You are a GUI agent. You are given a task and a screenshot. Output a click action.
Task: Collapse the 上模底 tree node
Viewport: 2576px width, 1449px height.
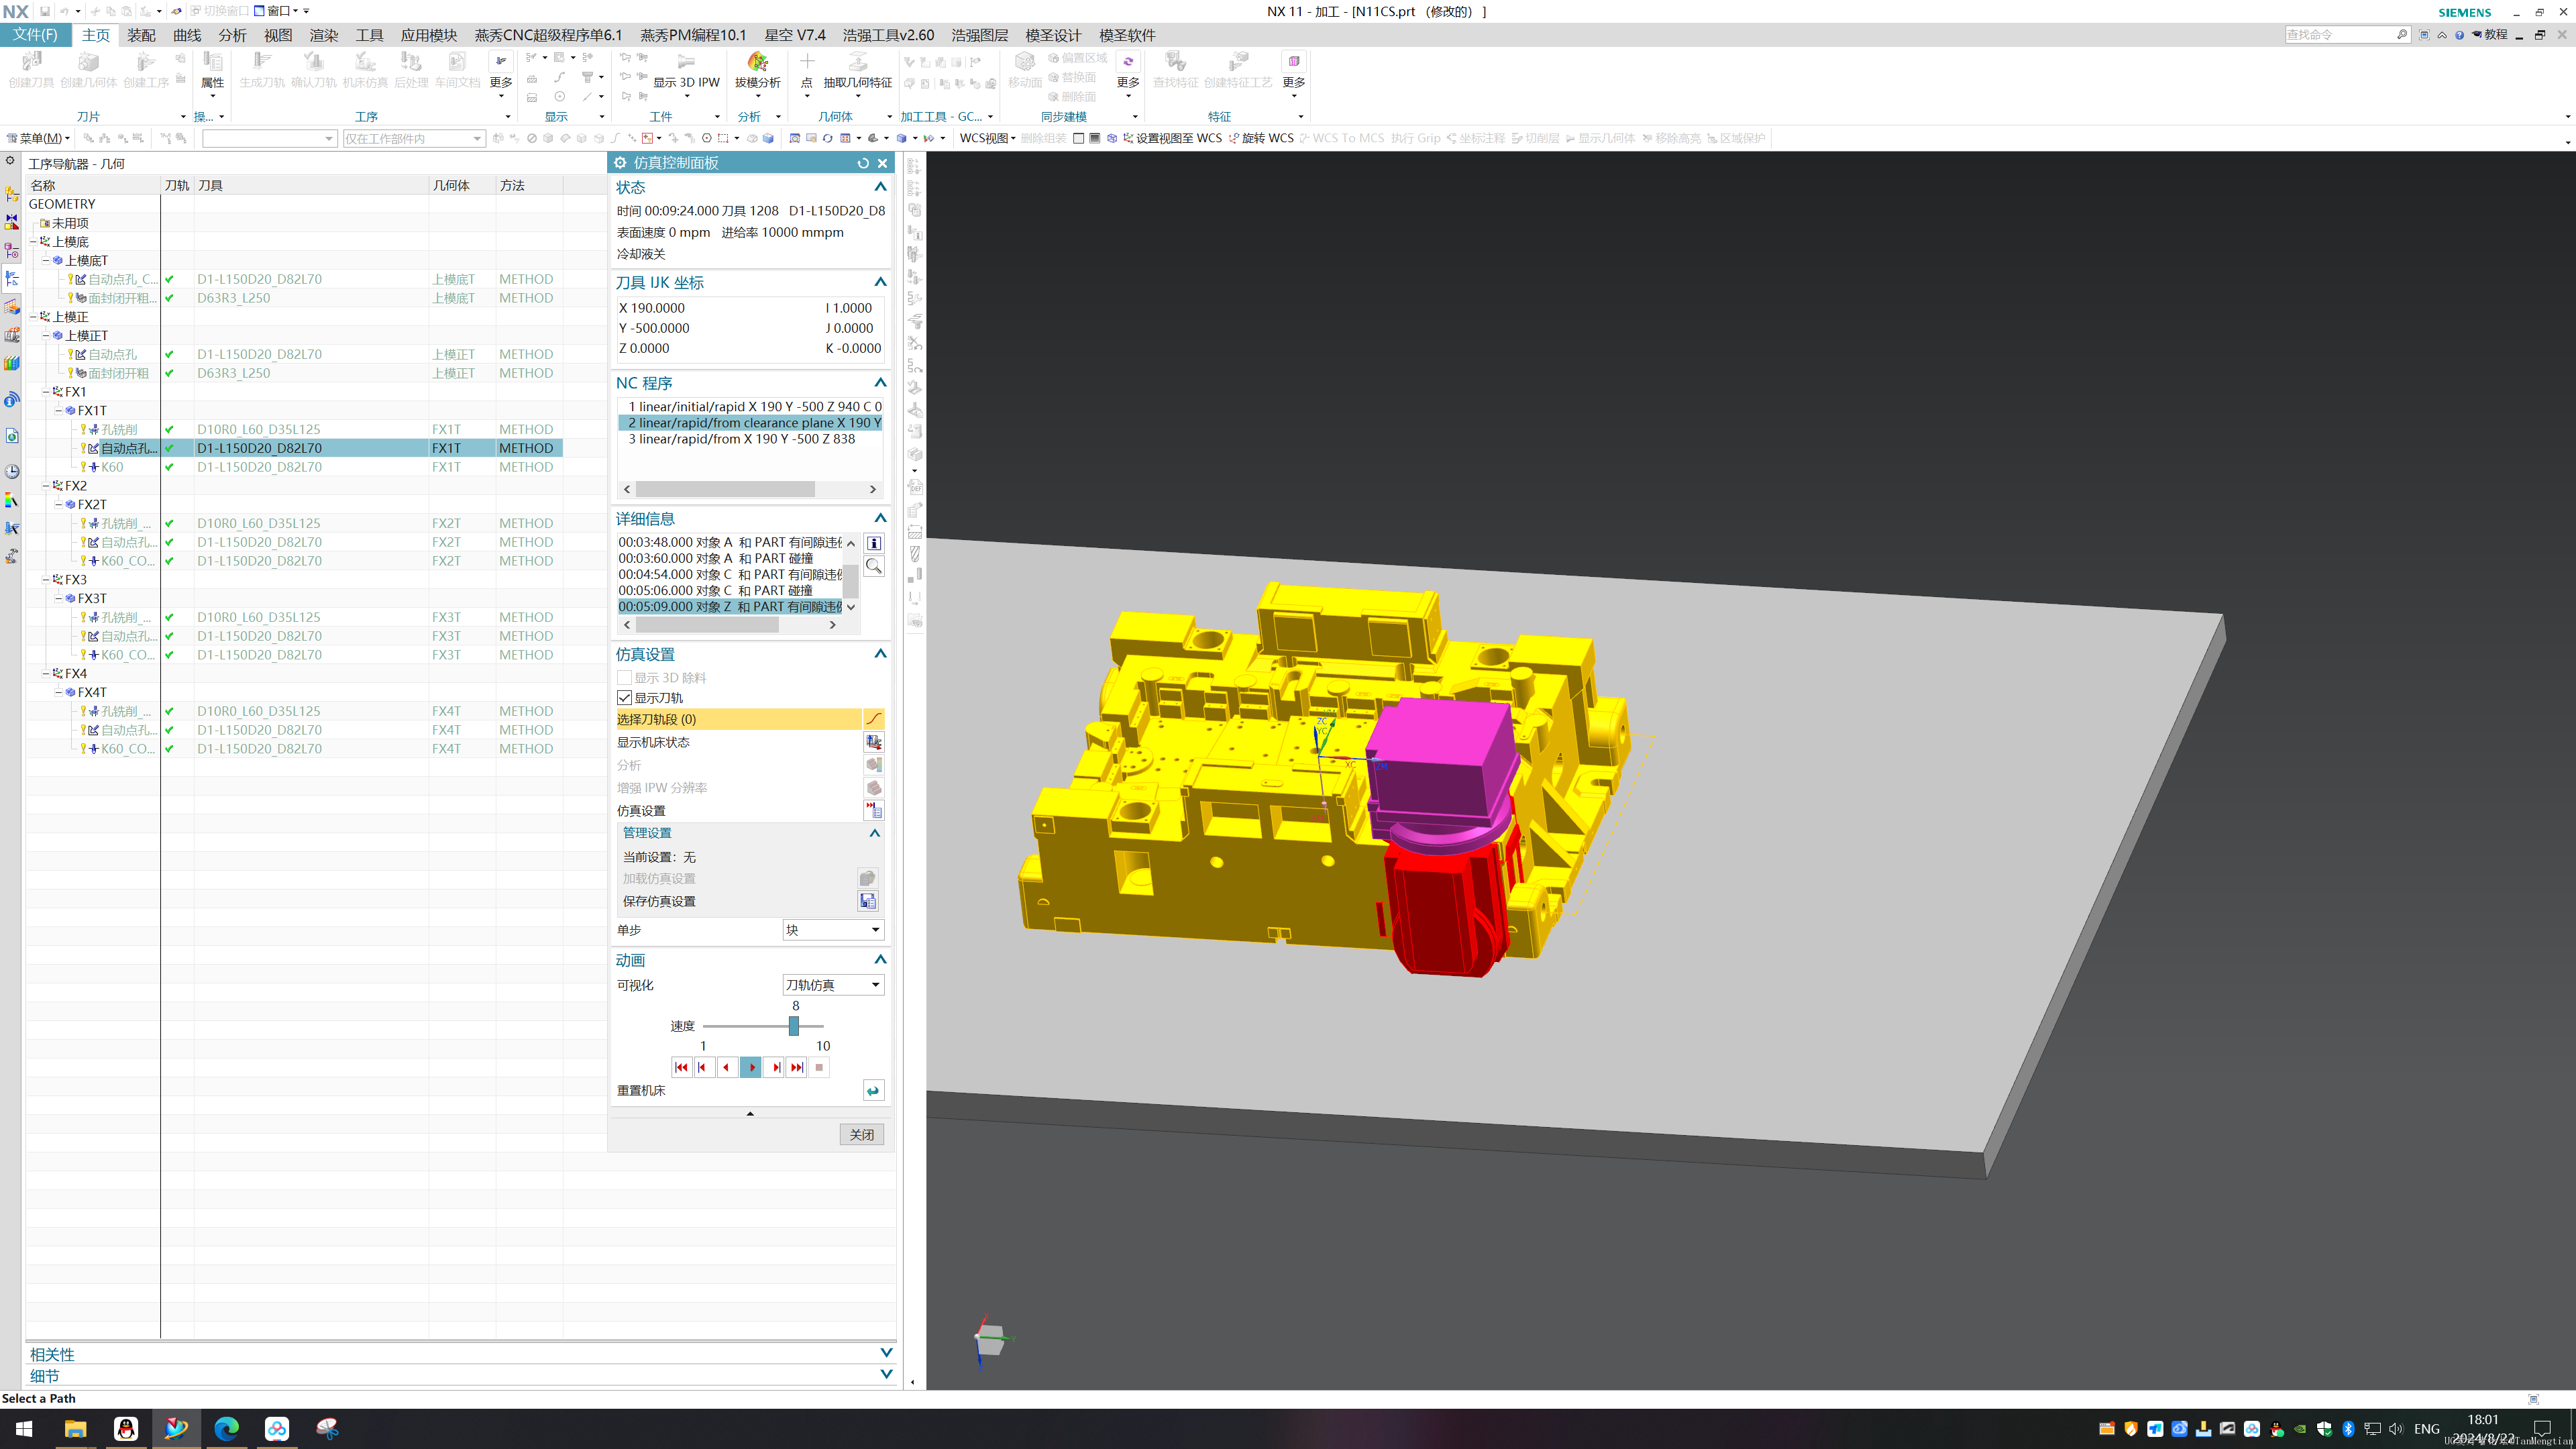32,242
